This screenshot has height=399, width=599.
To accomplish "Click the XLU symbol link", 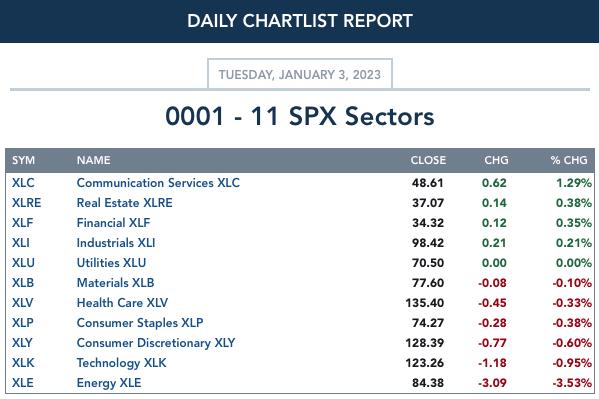I will [x=23, y=263].
